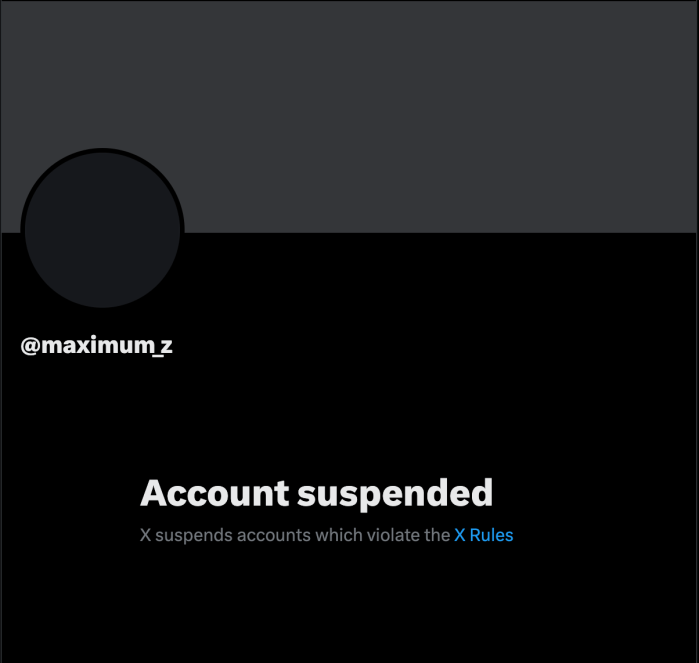Open the X Rules link
Viewport: 699px width, 663px height.
(484, 535)
